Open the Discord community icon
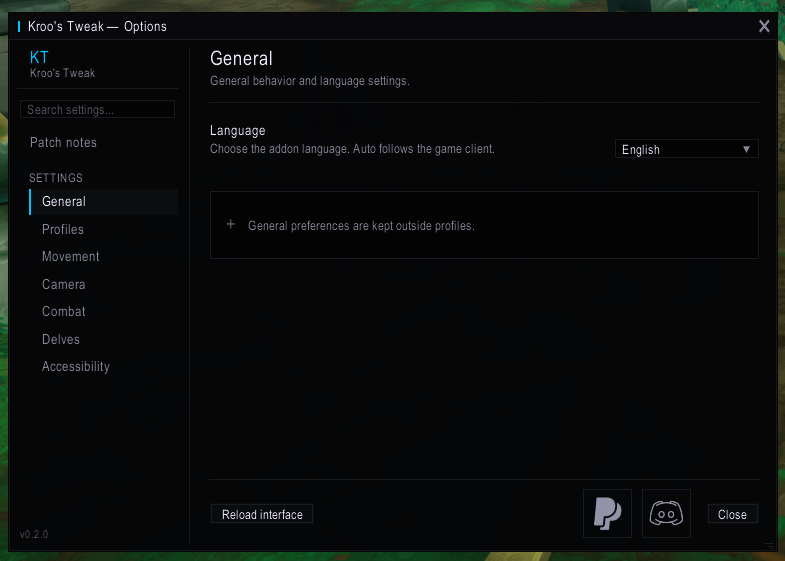The image size is (785, 561). 666,513
